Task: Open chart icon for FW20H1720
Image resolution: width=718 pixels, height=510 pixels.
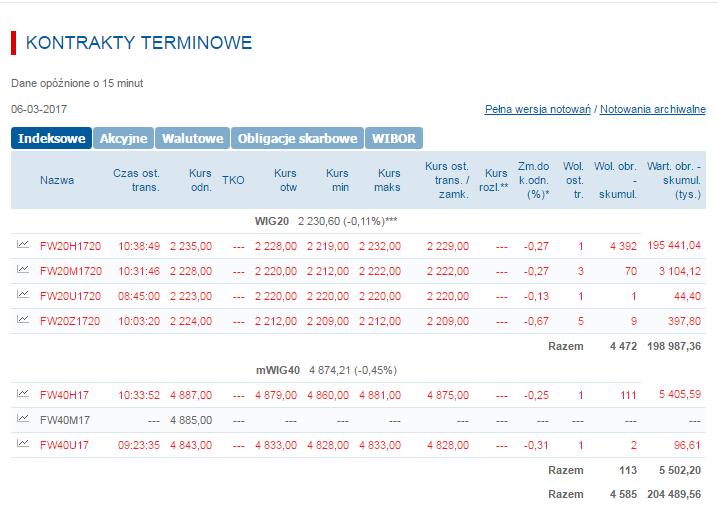Action: point(23,244)
